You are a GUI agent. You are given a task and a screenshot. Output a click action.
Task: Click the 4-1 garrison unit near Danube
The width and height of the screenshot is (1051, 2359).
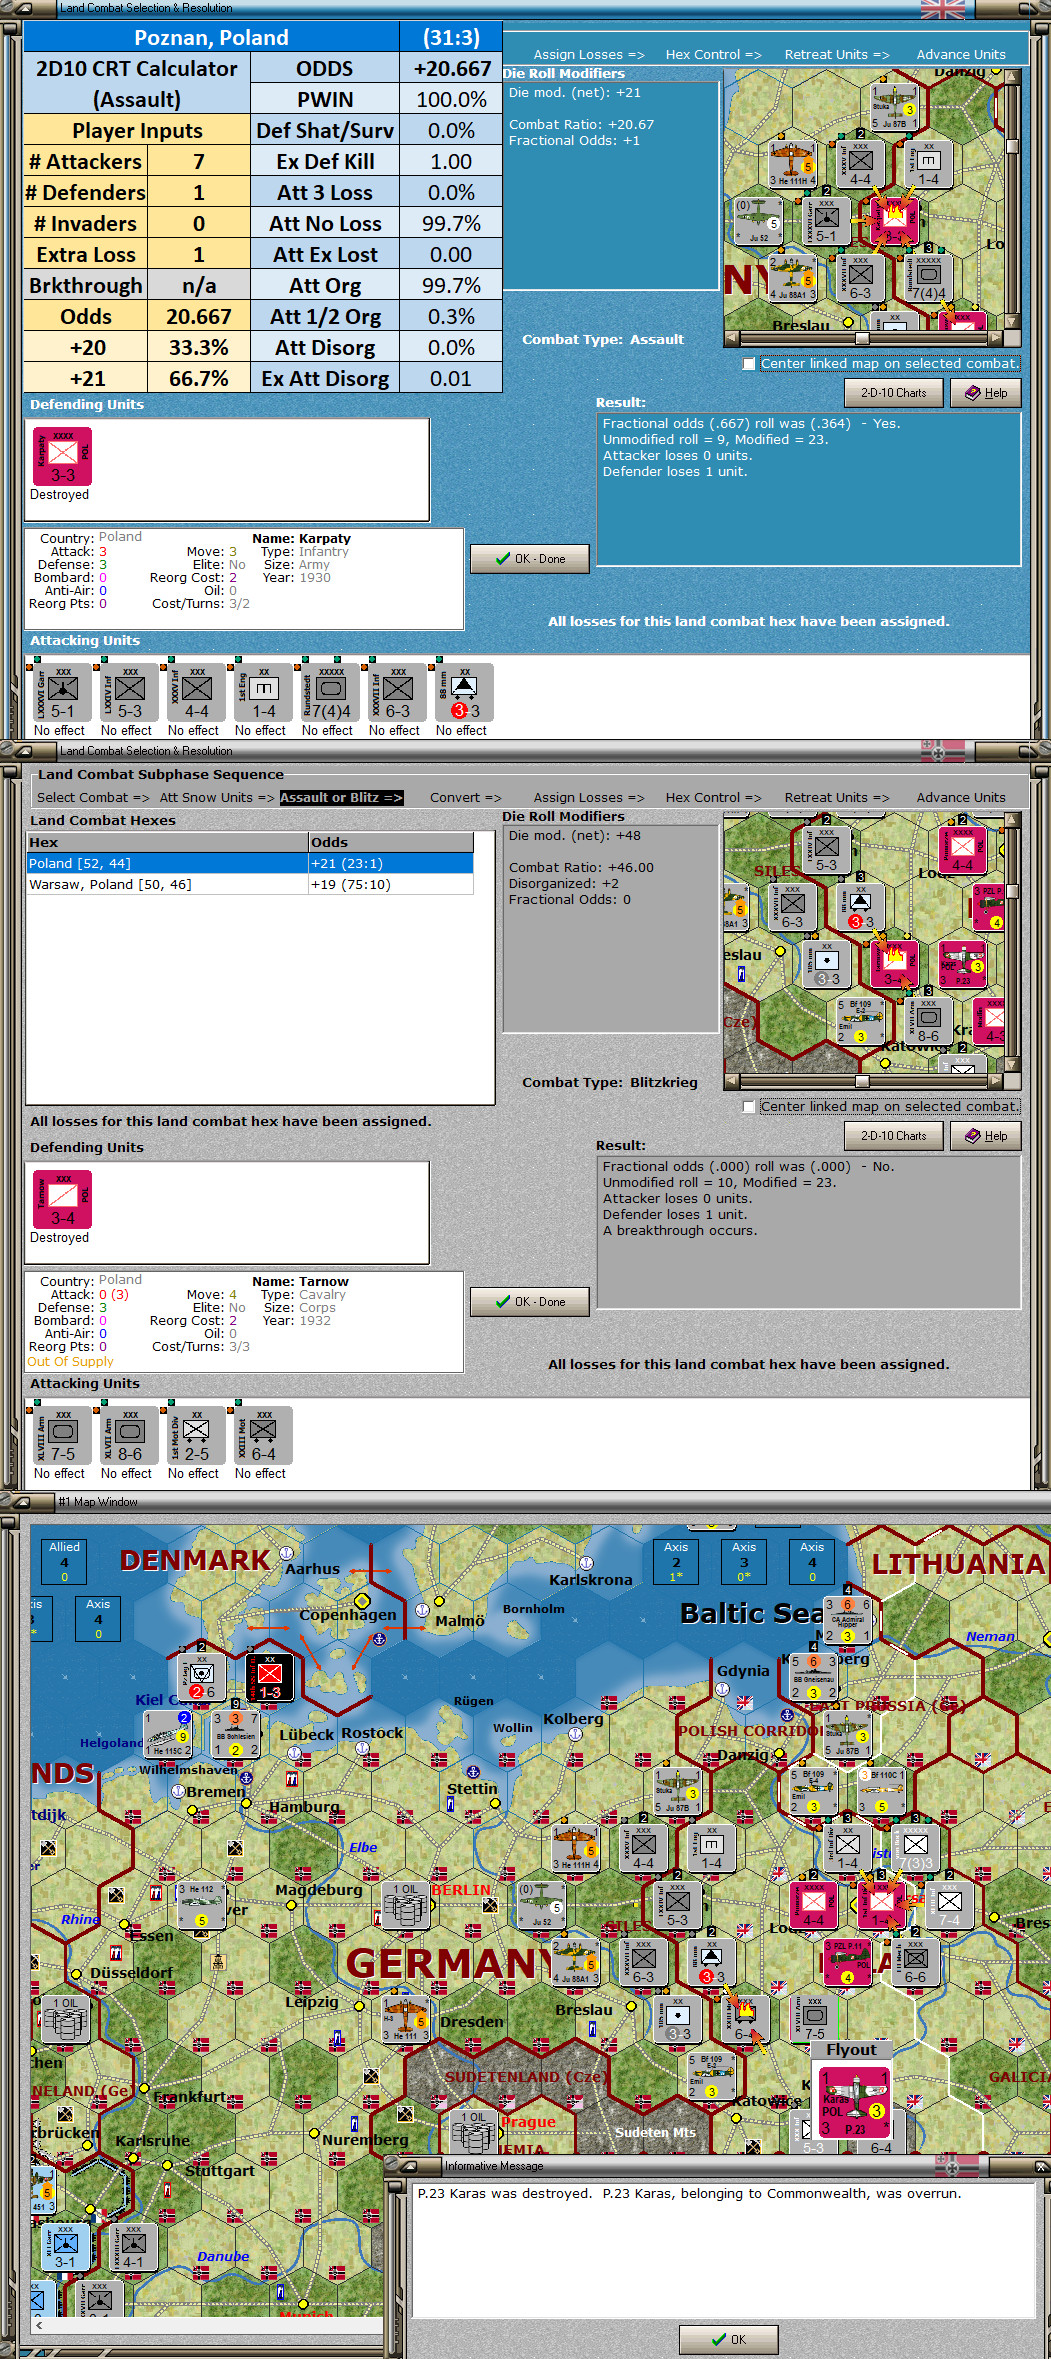[x=133, y=2247]
